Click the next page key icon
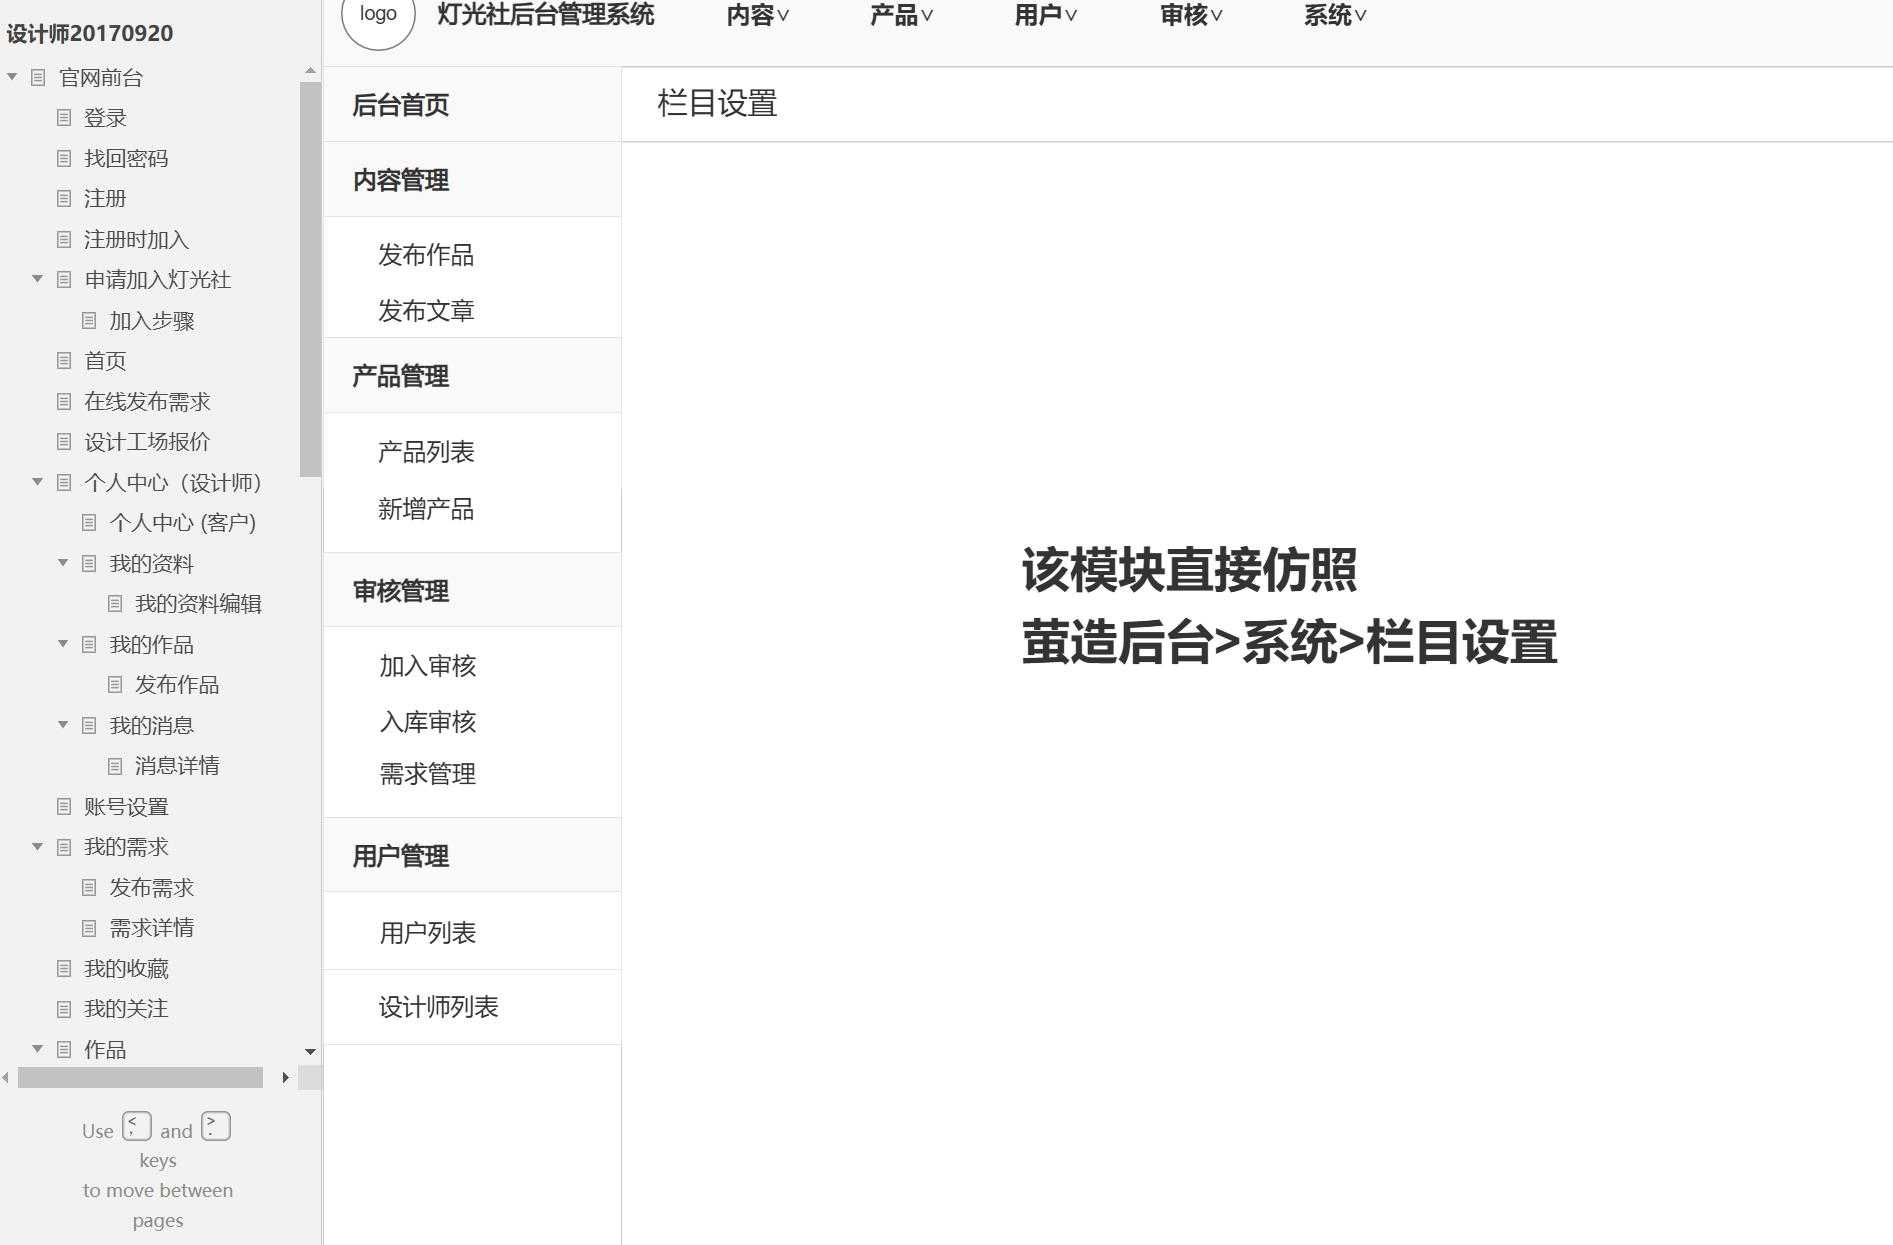 215,1126
